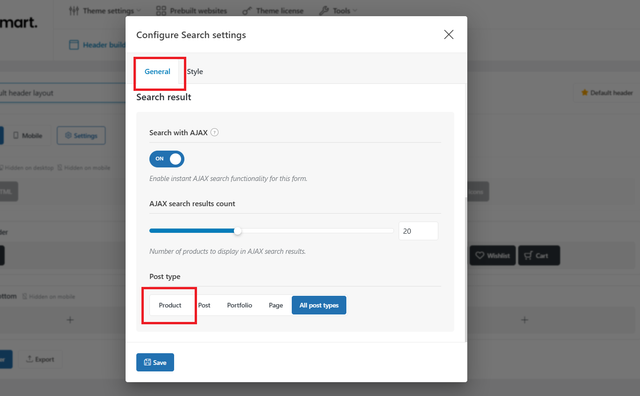
Task: Click the Wishlist header element
Action: 493,256
